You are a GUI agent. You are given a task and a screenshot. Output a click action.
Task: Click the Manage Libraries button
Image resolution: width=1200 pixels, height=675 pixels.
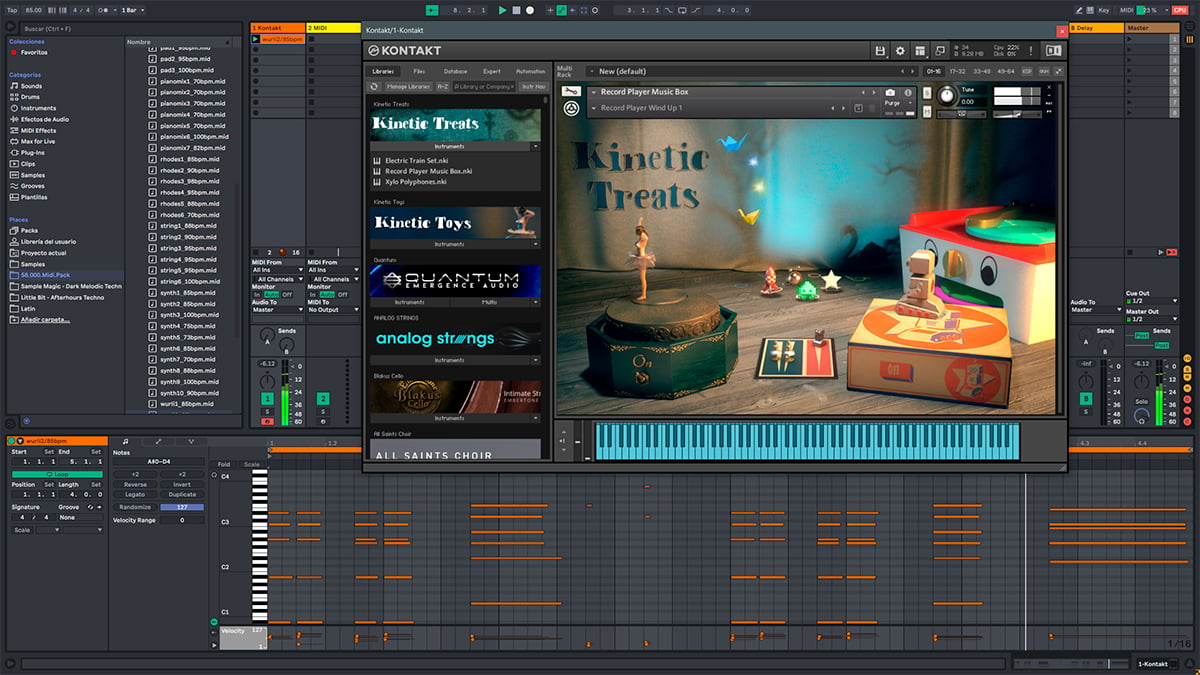tap(407, 87)
